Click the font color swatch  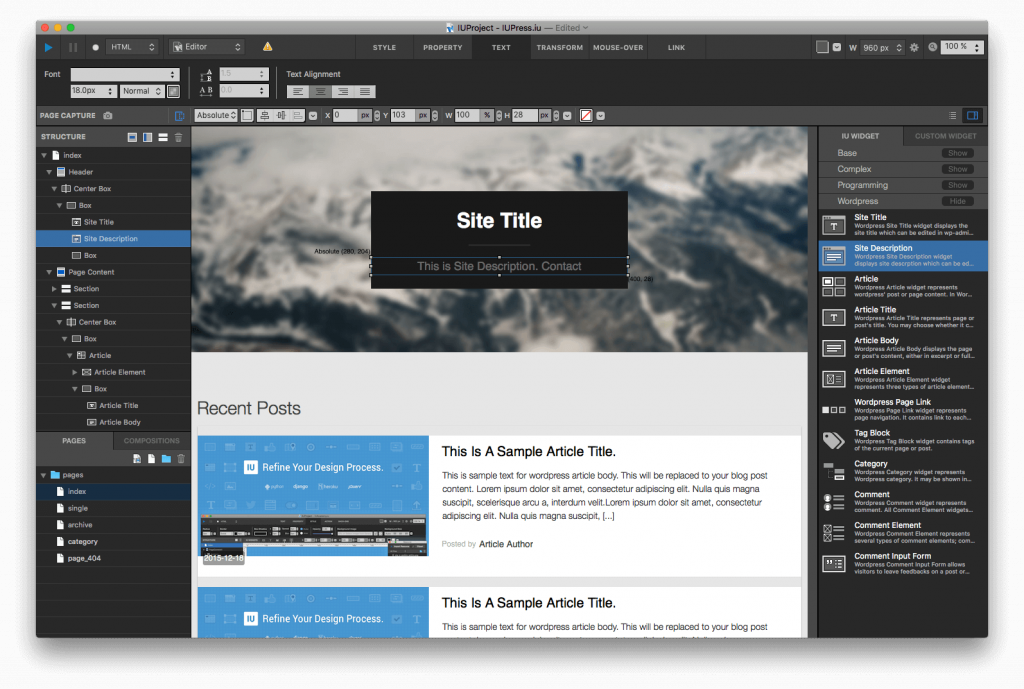coord(174,91)
